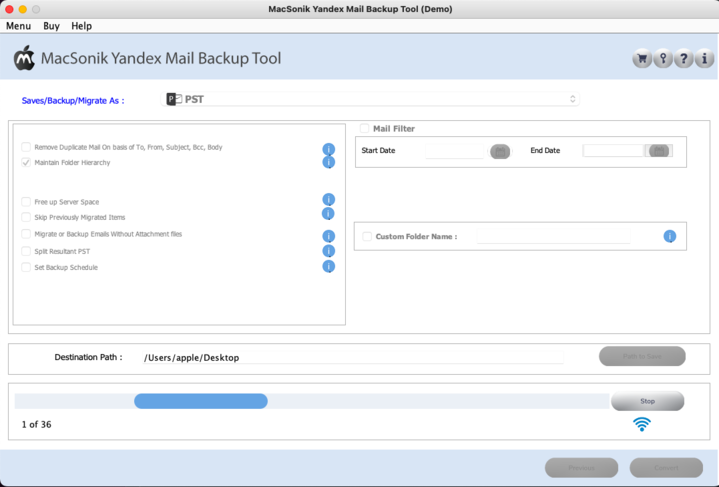Click the about info icon in header
The width and height of the screenshot is (719, 487).
click(704, 59)
